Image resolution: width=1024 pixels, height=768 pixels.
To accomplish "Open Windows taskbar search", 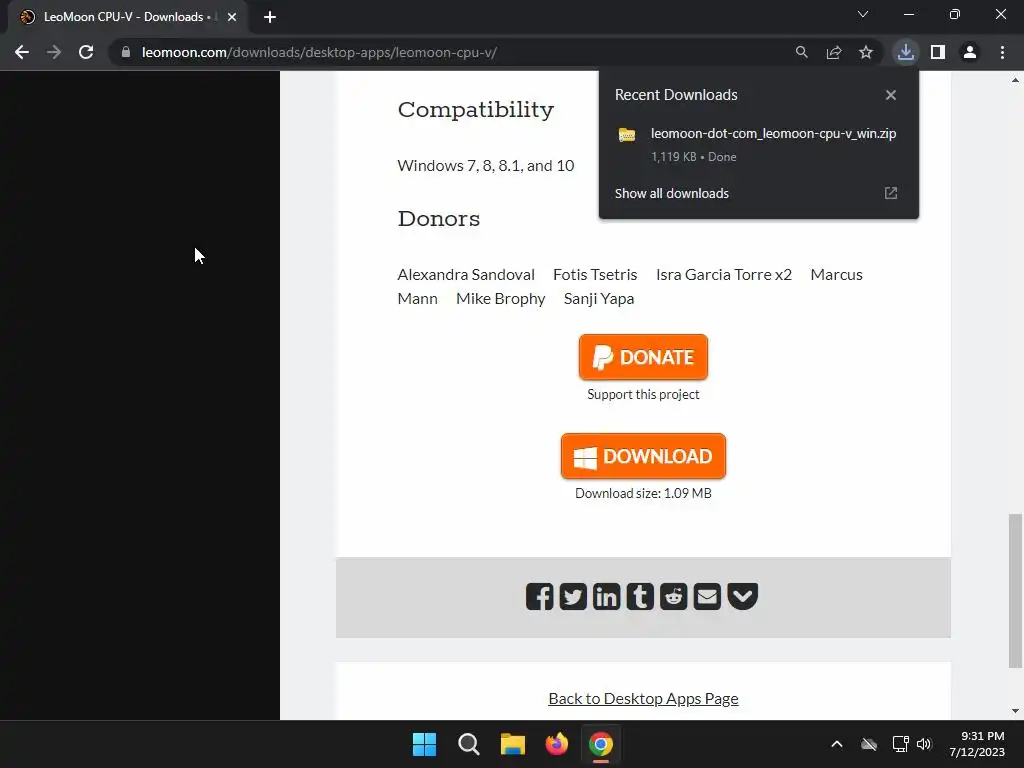I will coord(469,744).
